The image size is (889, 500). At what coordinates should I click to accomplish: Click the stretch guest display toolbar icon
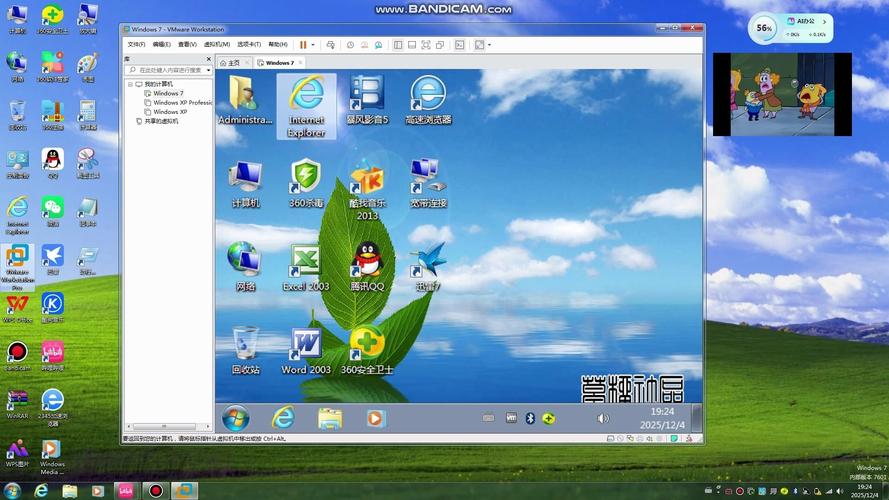tap(479, 45)
